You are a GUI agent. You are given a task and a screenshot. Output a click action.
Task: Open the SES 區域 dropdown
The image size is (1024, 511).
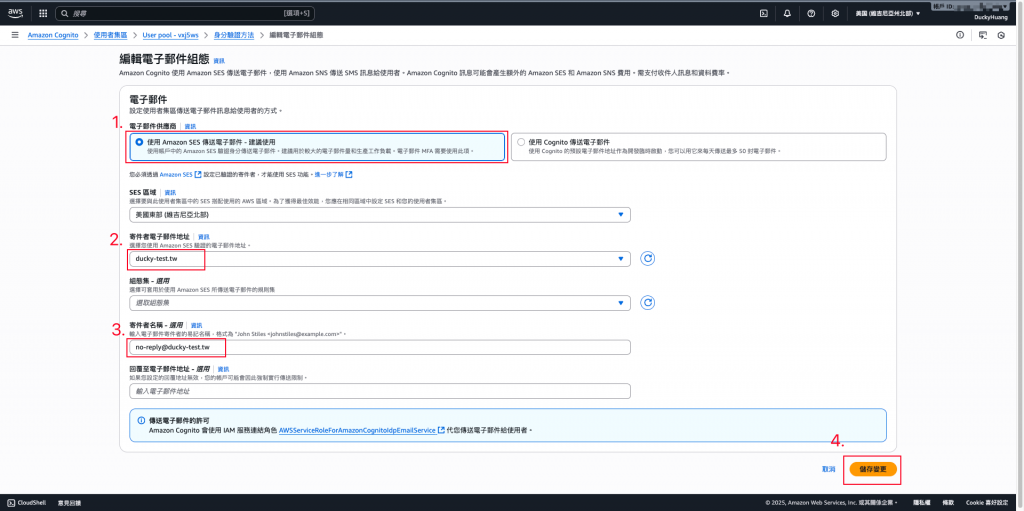[380, 214]
